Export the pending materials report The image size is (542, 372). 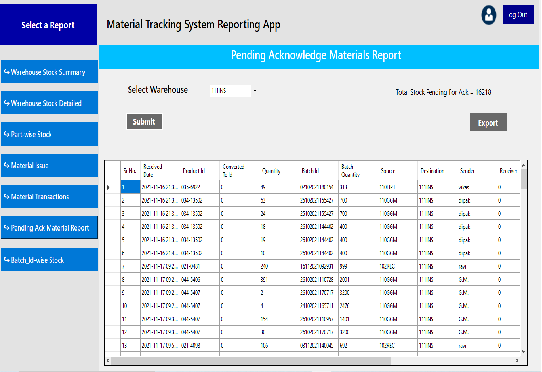(x=488, y=122)
